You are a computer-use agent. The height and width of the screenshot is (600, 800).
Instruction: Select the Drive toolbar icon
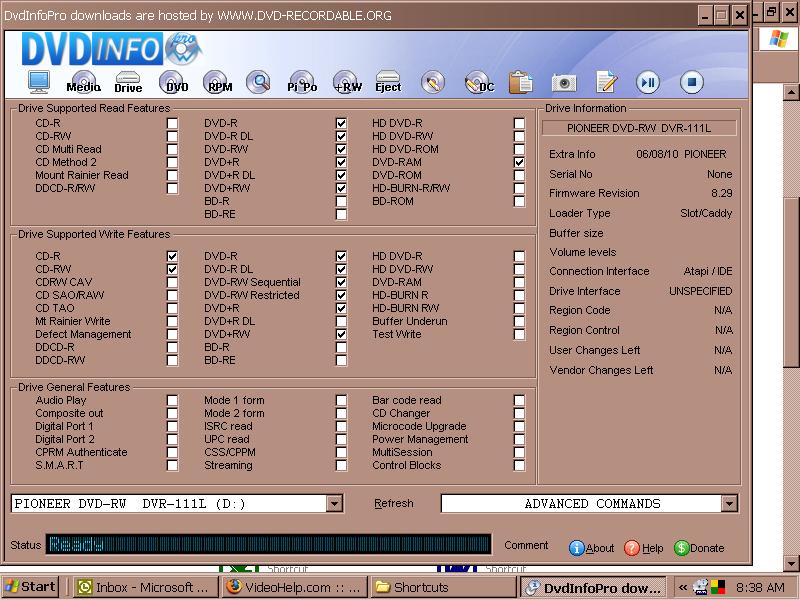128,82
